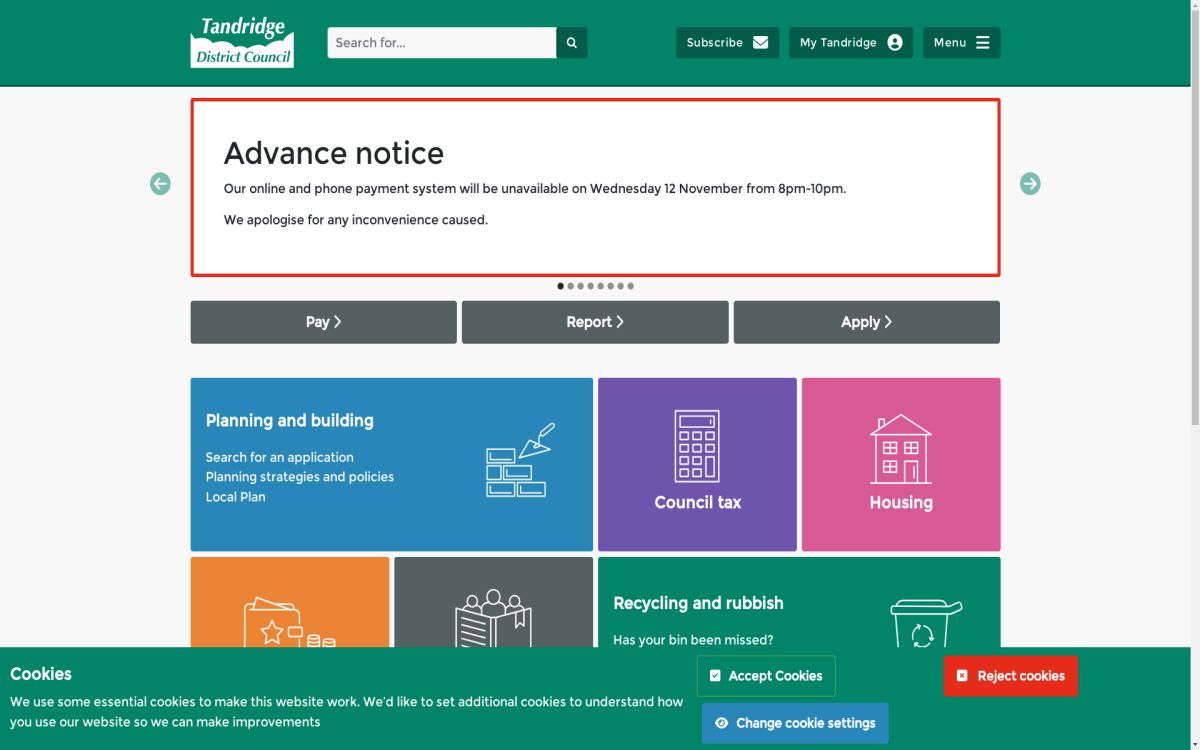
Task: Select the Housing house icon
Action: (901, 448)
